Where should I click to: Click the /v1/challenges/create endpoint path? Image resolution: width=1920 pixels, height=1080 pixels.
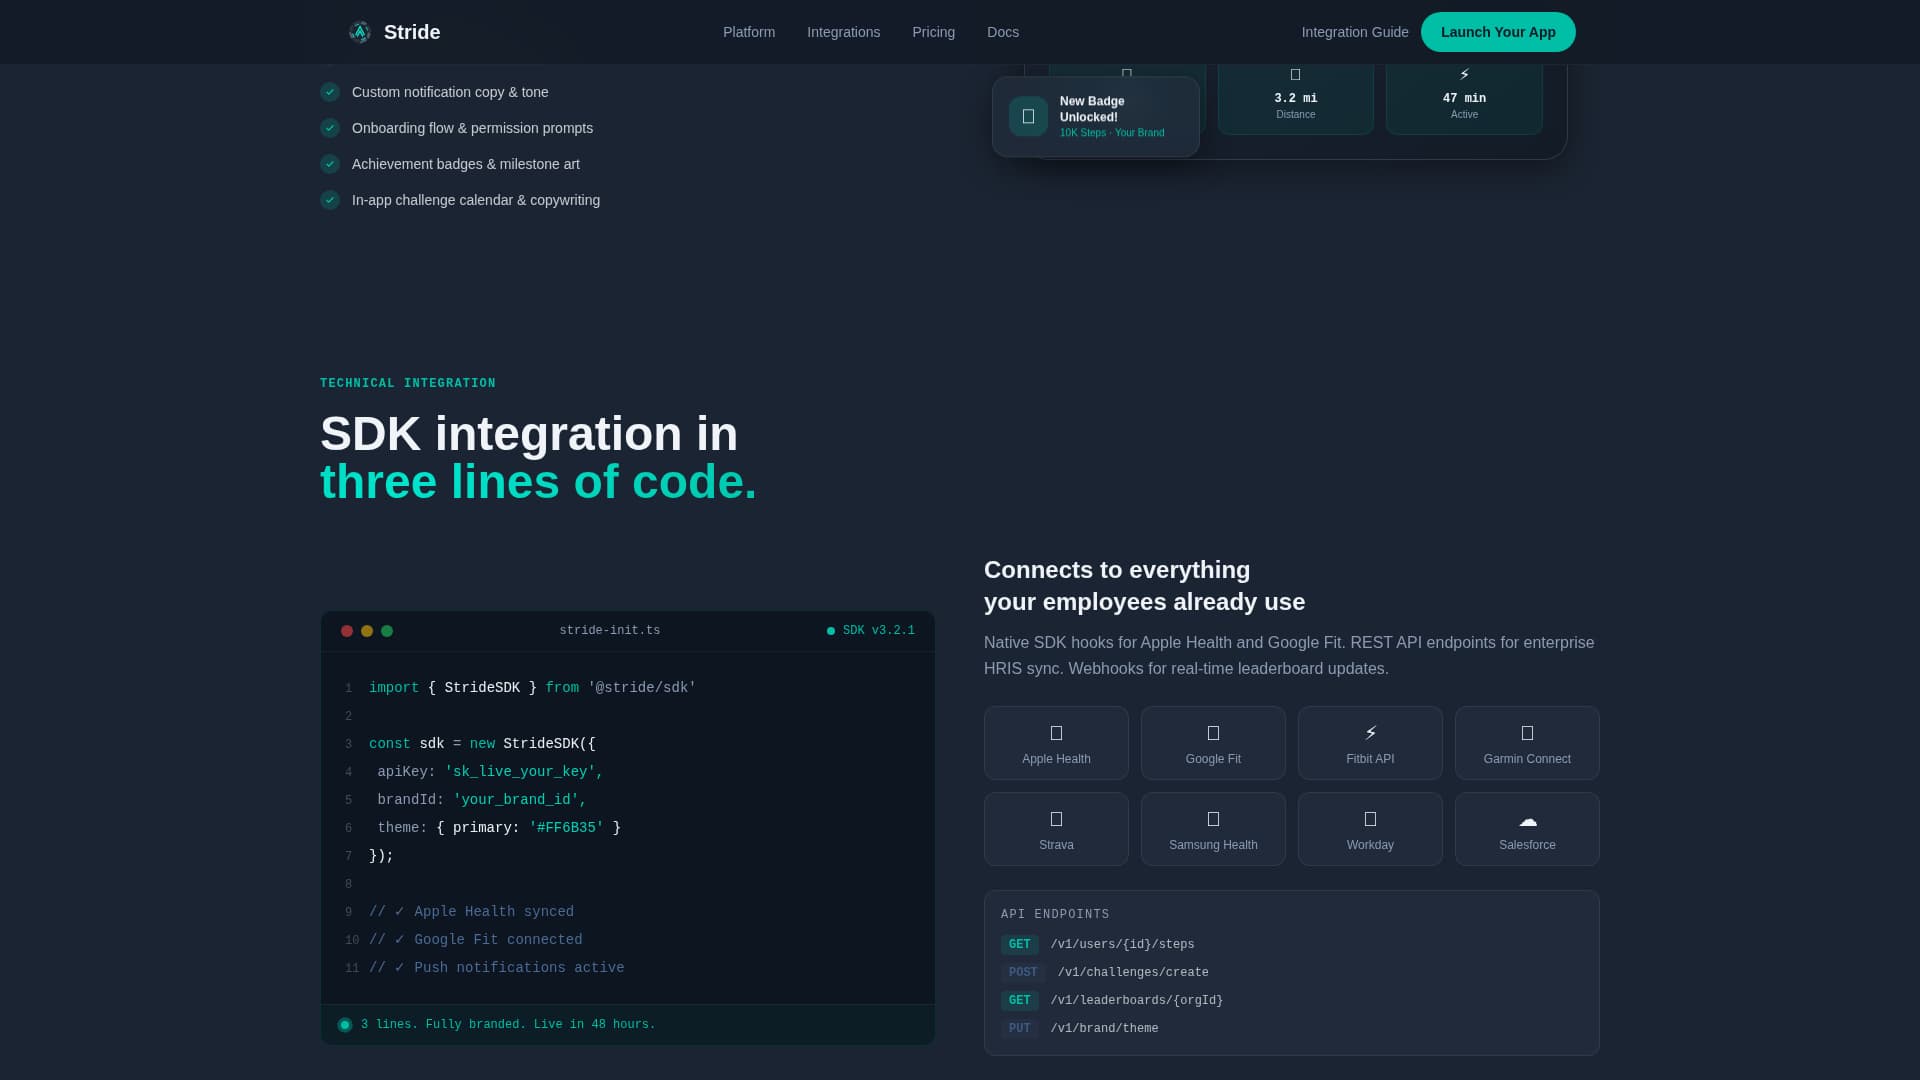click(1133, 973)
